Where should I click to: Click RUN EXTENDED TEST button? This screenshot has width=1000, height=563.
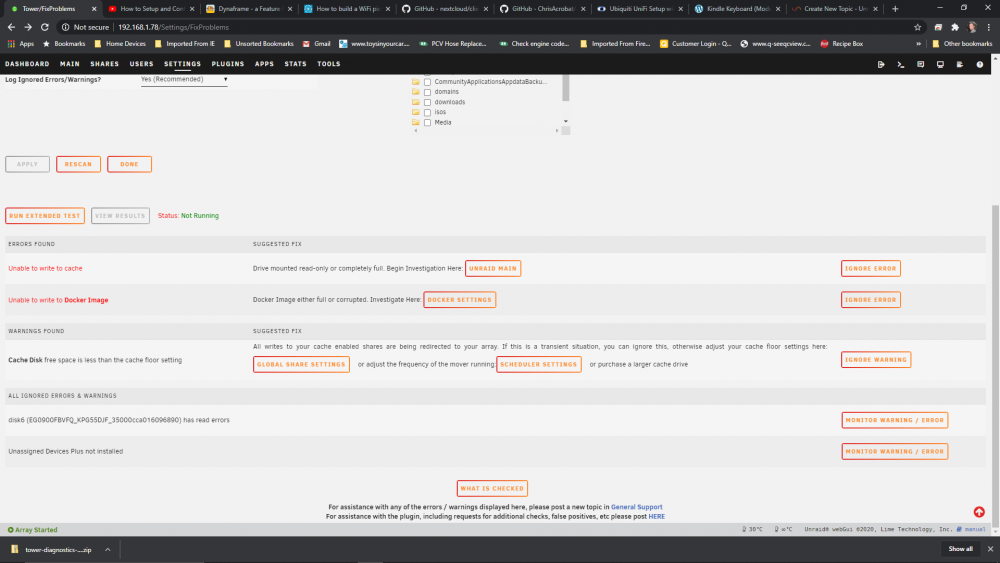click(45, 216)
